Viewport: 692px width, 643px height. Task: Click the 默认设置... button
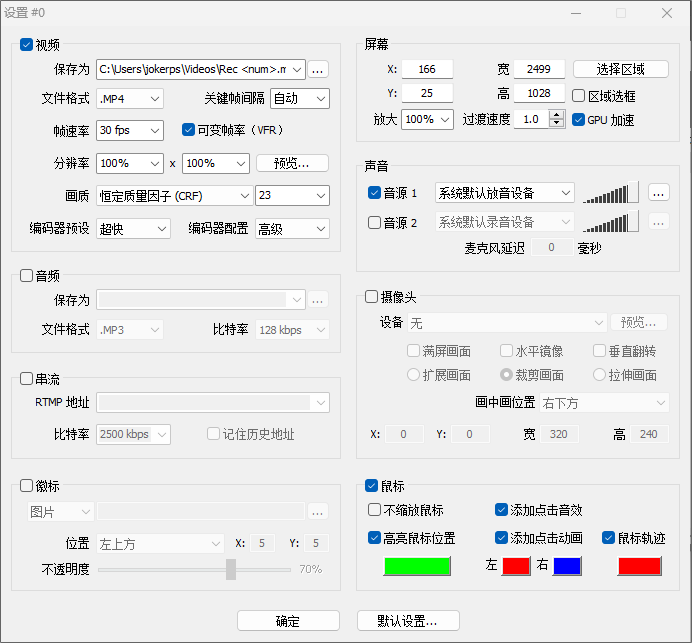[x=407, y=621]
